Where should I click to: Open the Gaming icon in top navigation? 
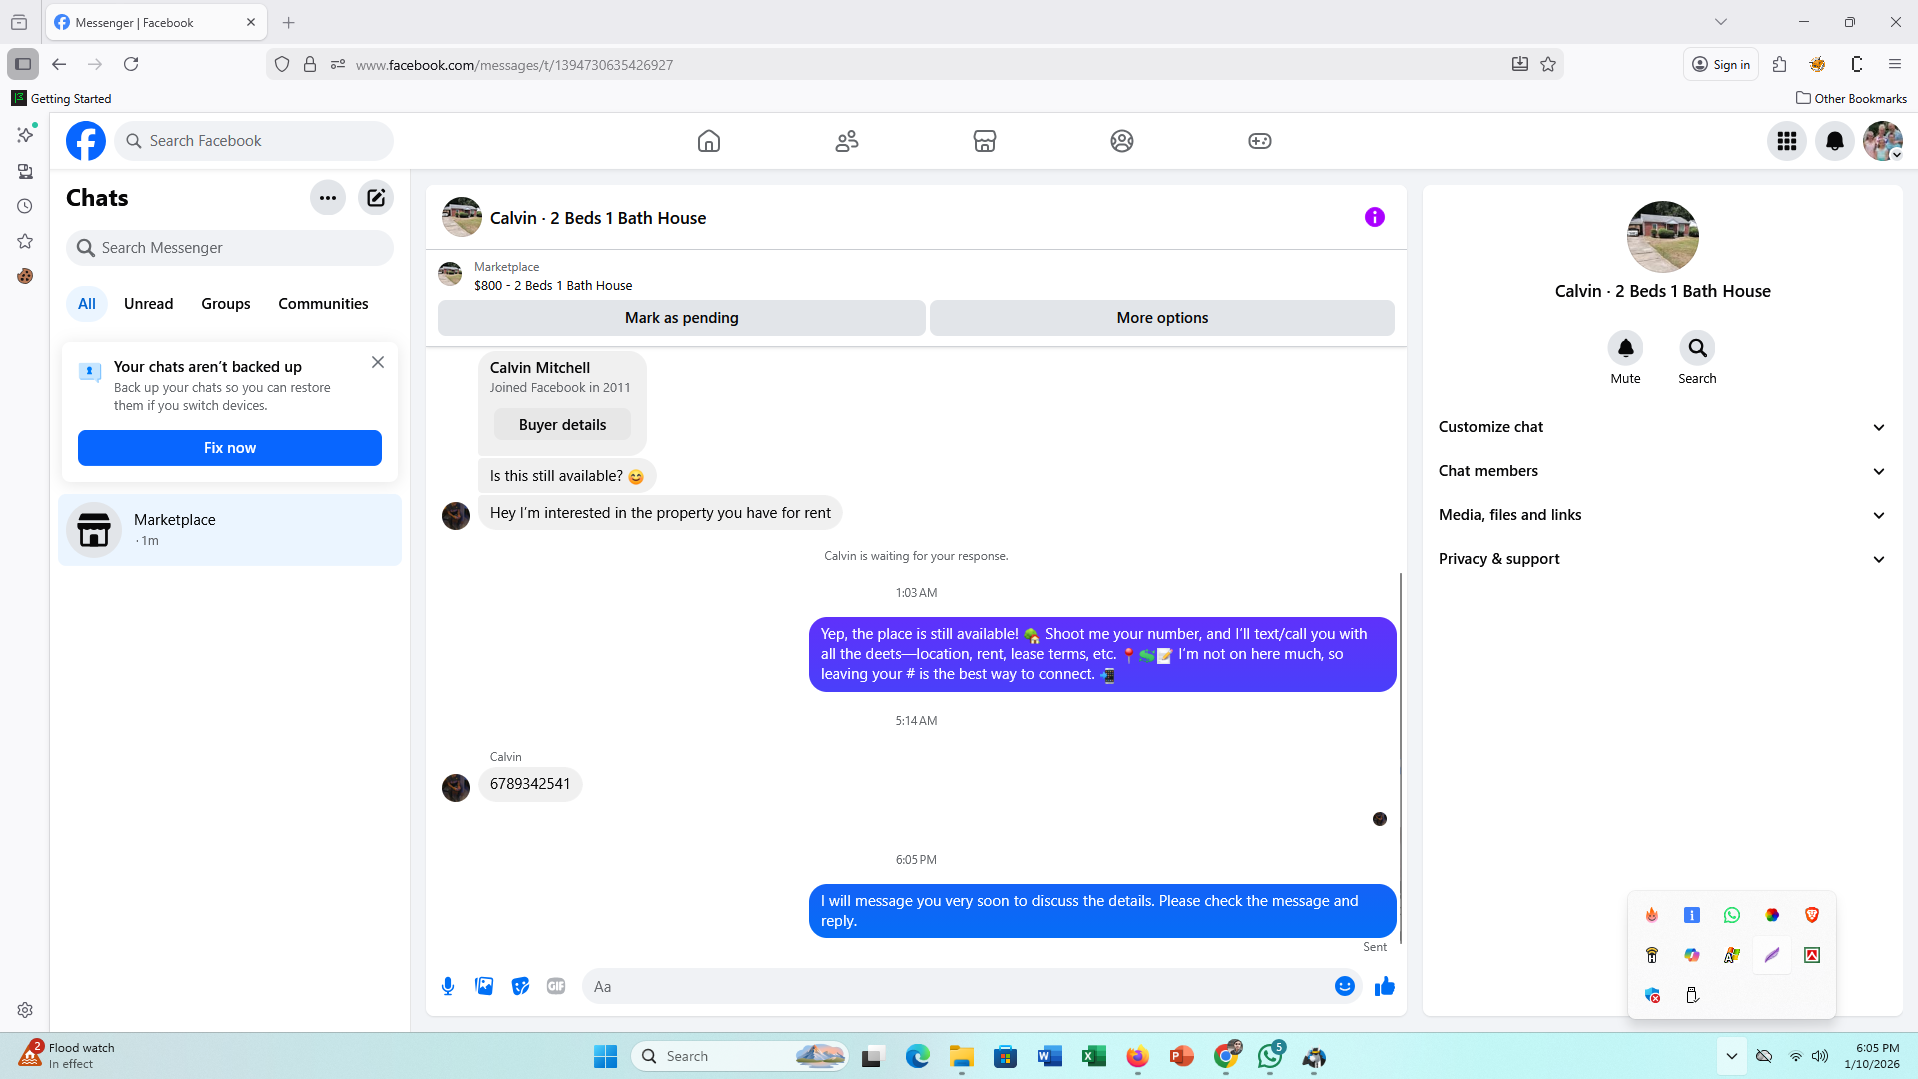(x=1260, y=141)
